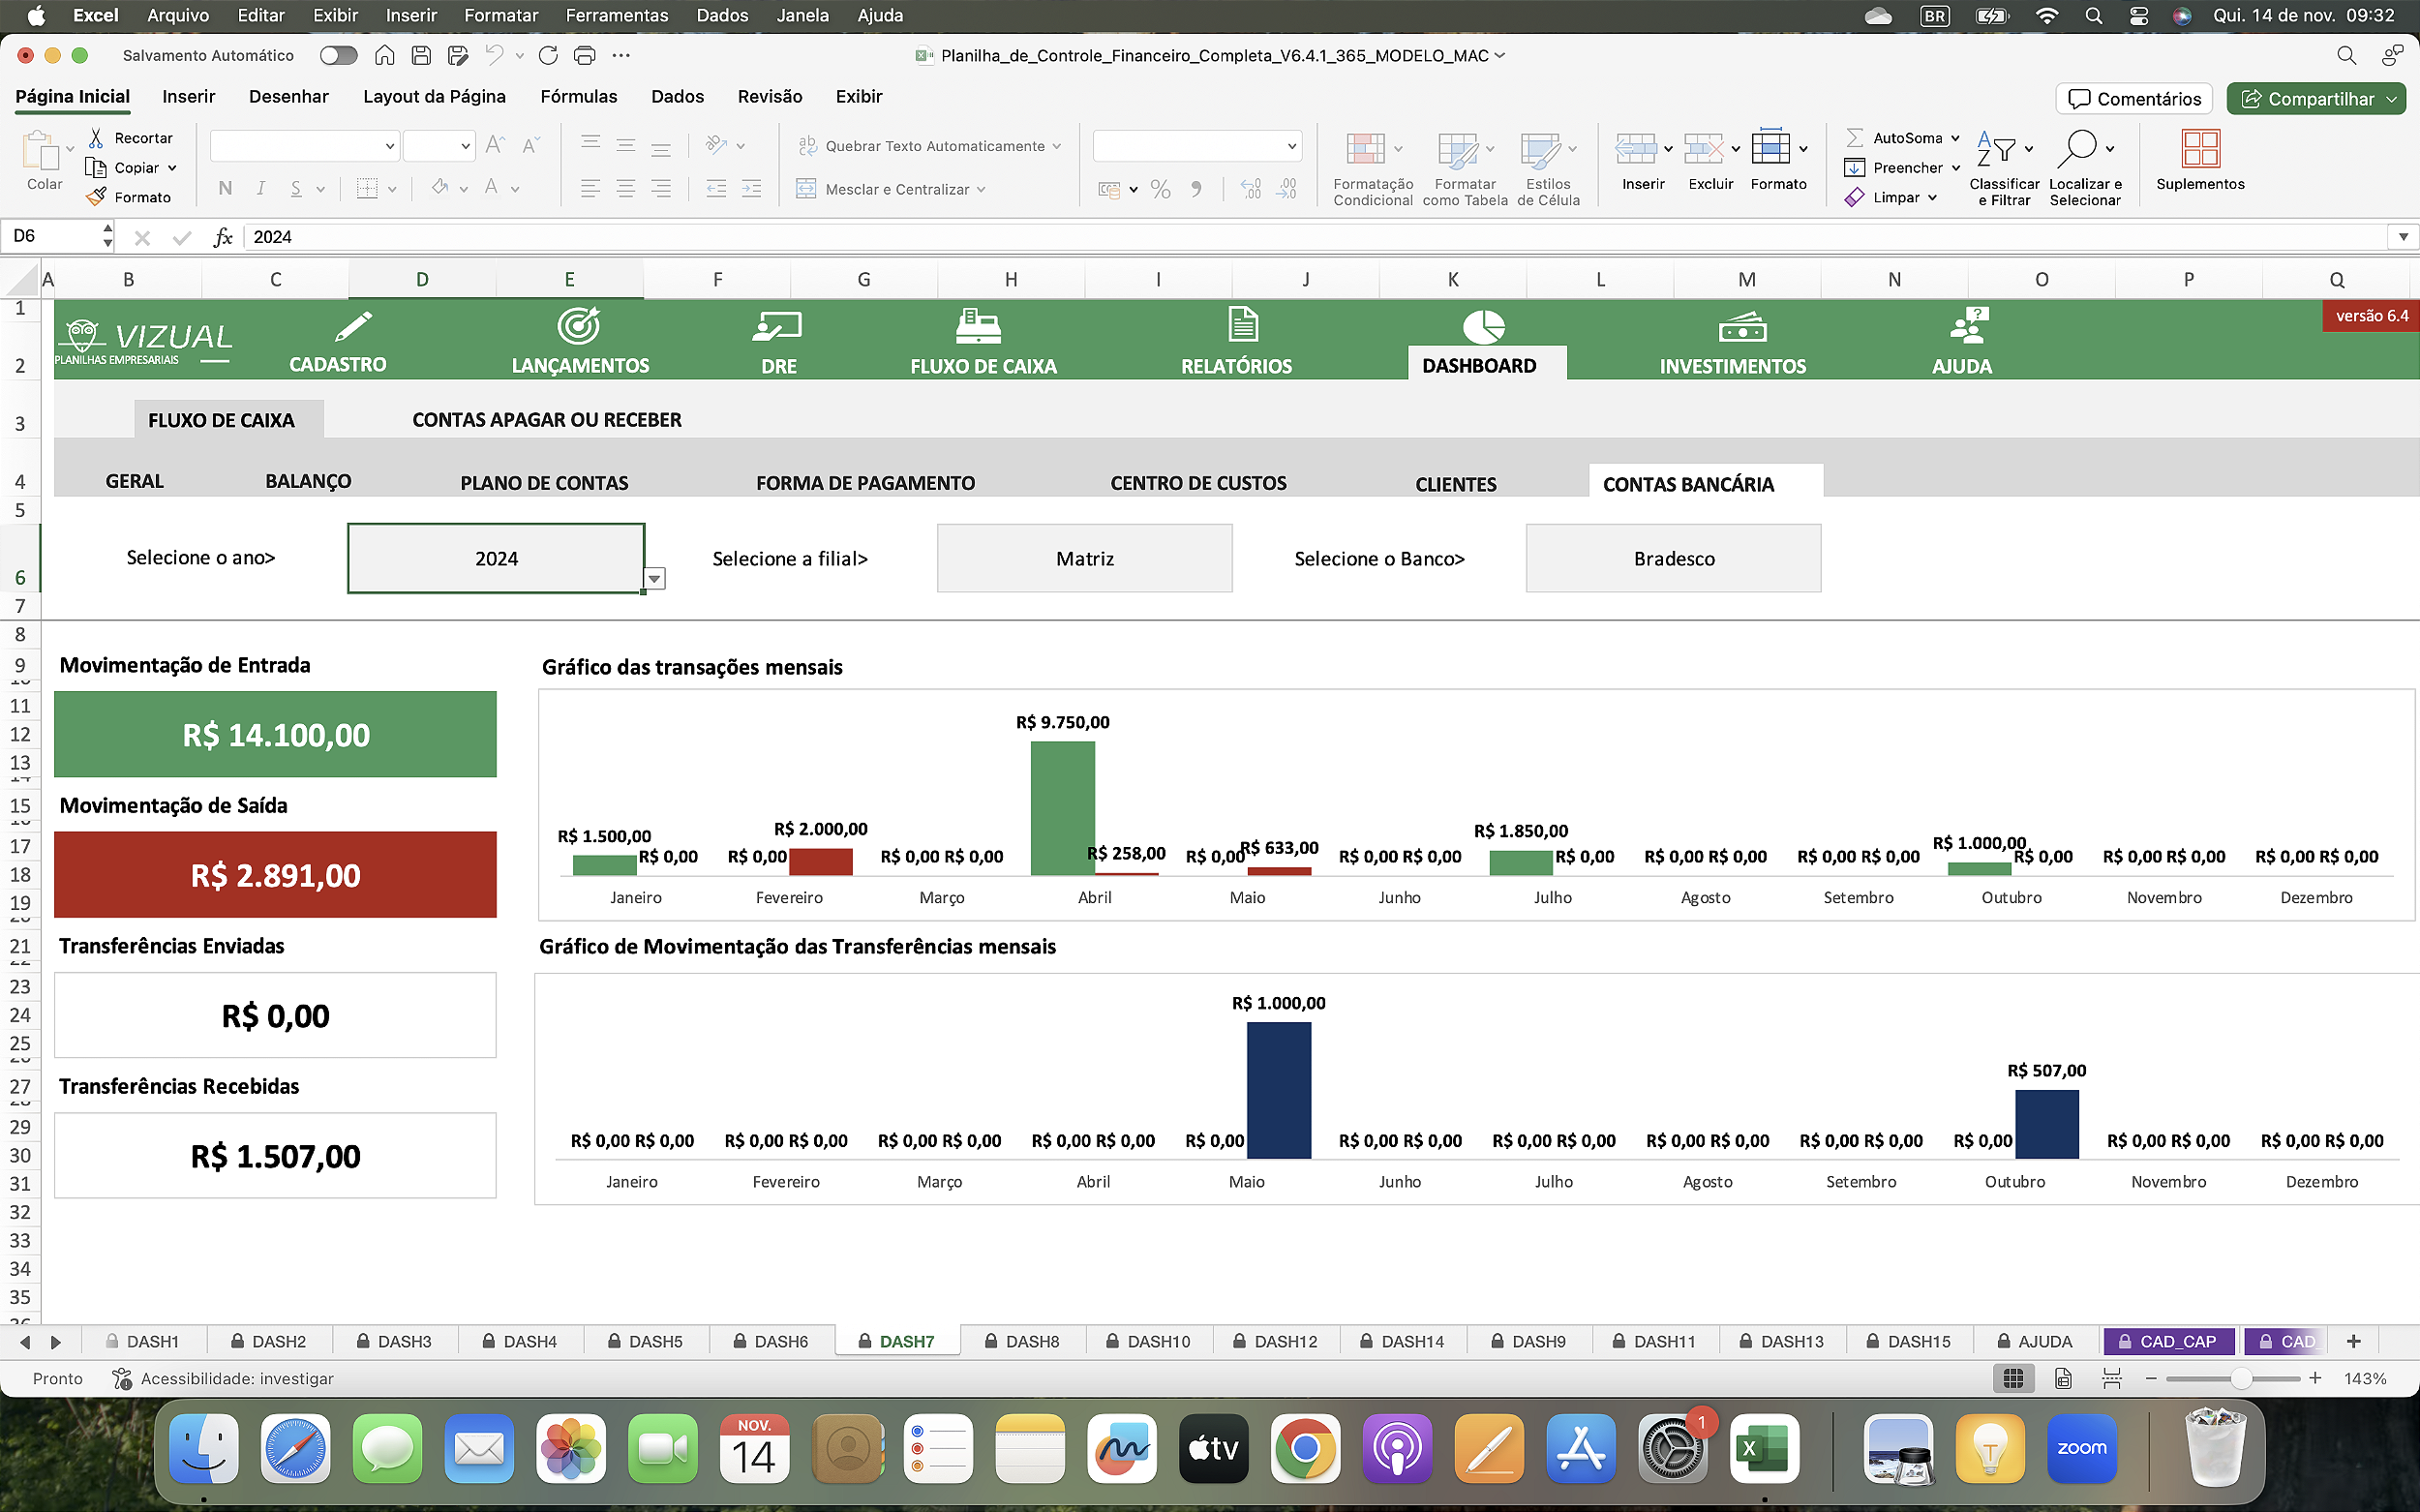Open the Revisão ribbon tab
This screenshot has height=1512, width=2420.
[770, 96]
